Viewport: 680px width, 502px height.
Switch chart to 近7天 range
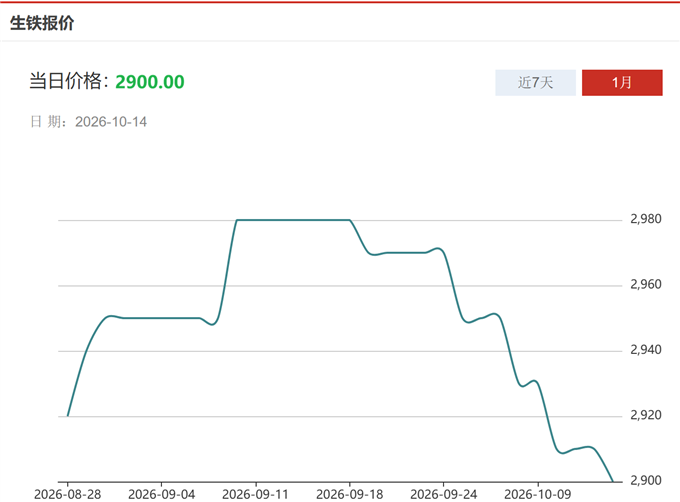535,82
